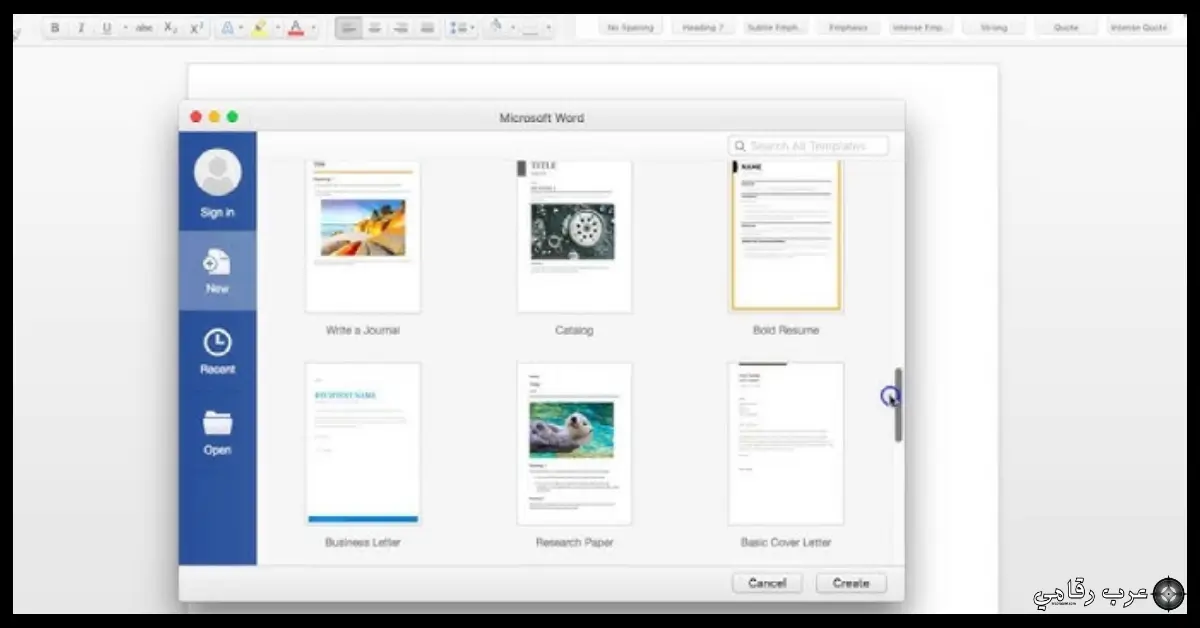This screenshot has height=628, width=1200.
Task: Apply subscript formatting icon
Action: (x=170, y=28)
